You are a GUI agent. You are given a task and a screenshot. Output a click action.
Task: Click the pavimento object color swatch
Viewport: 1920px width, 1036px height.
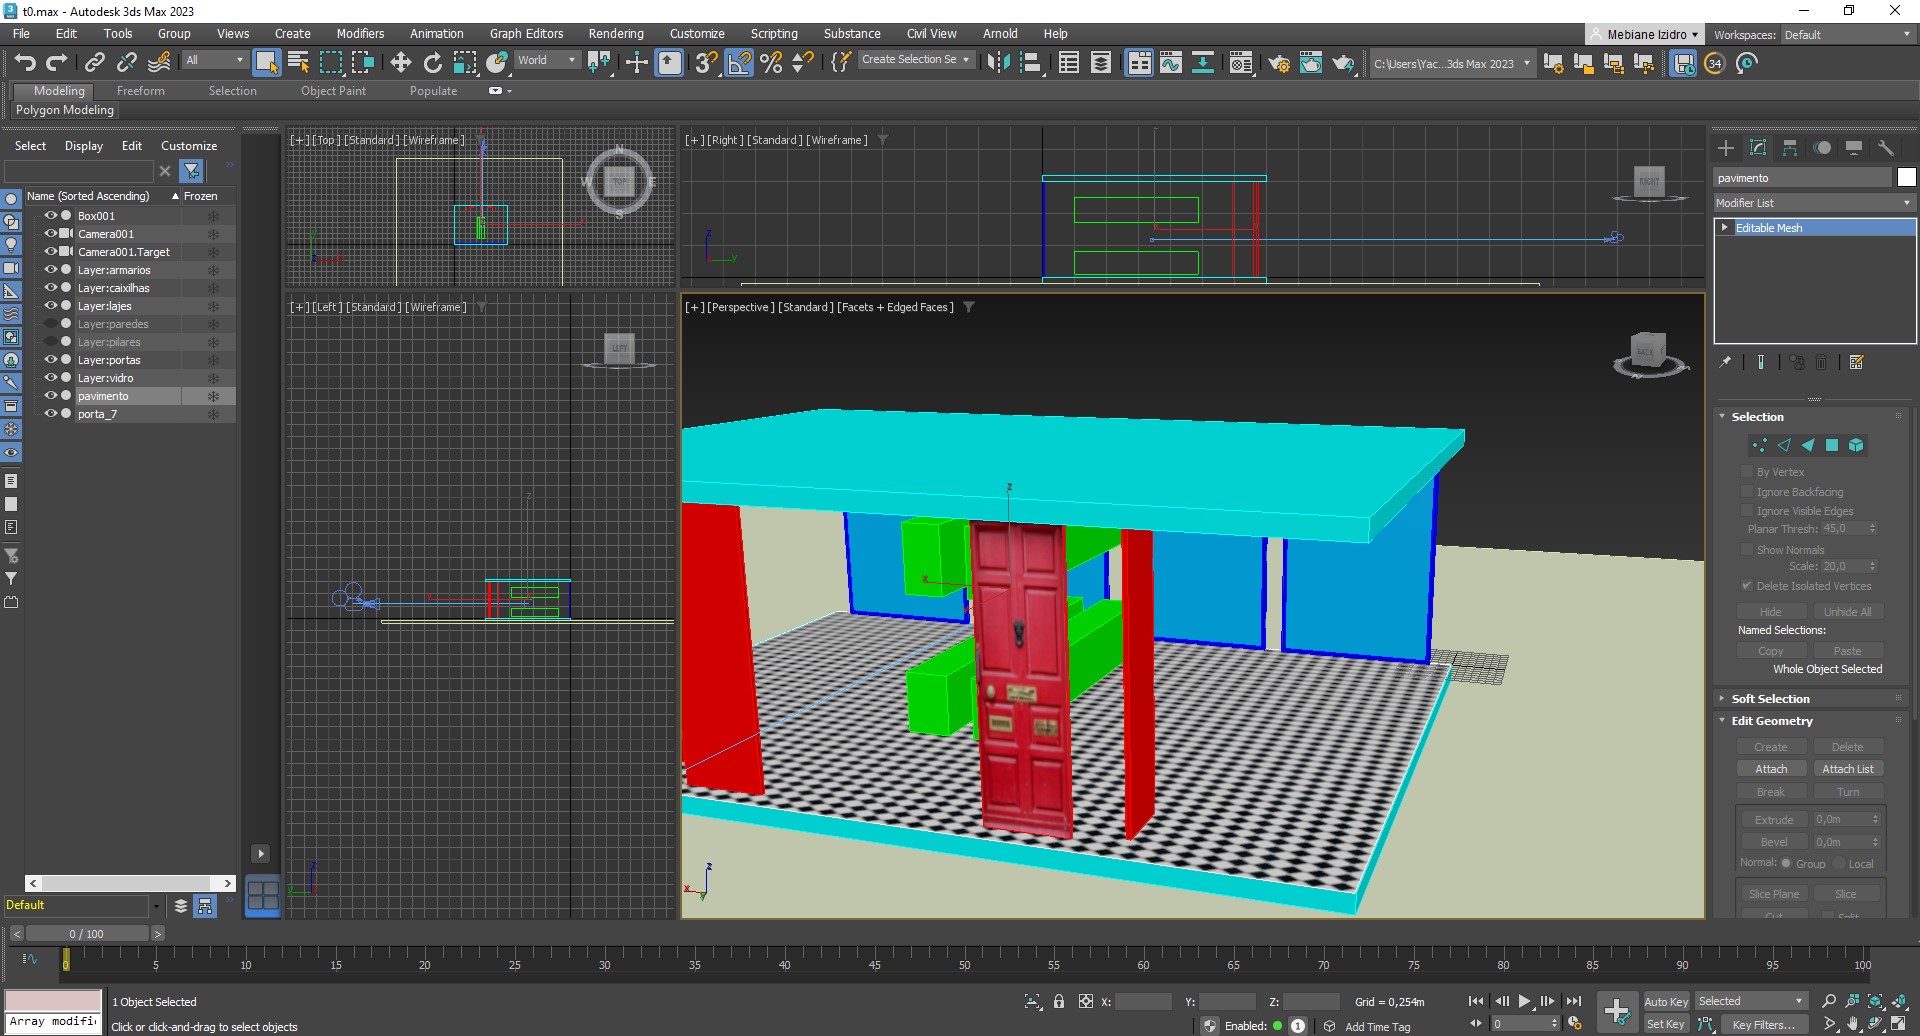[1906, 177]
